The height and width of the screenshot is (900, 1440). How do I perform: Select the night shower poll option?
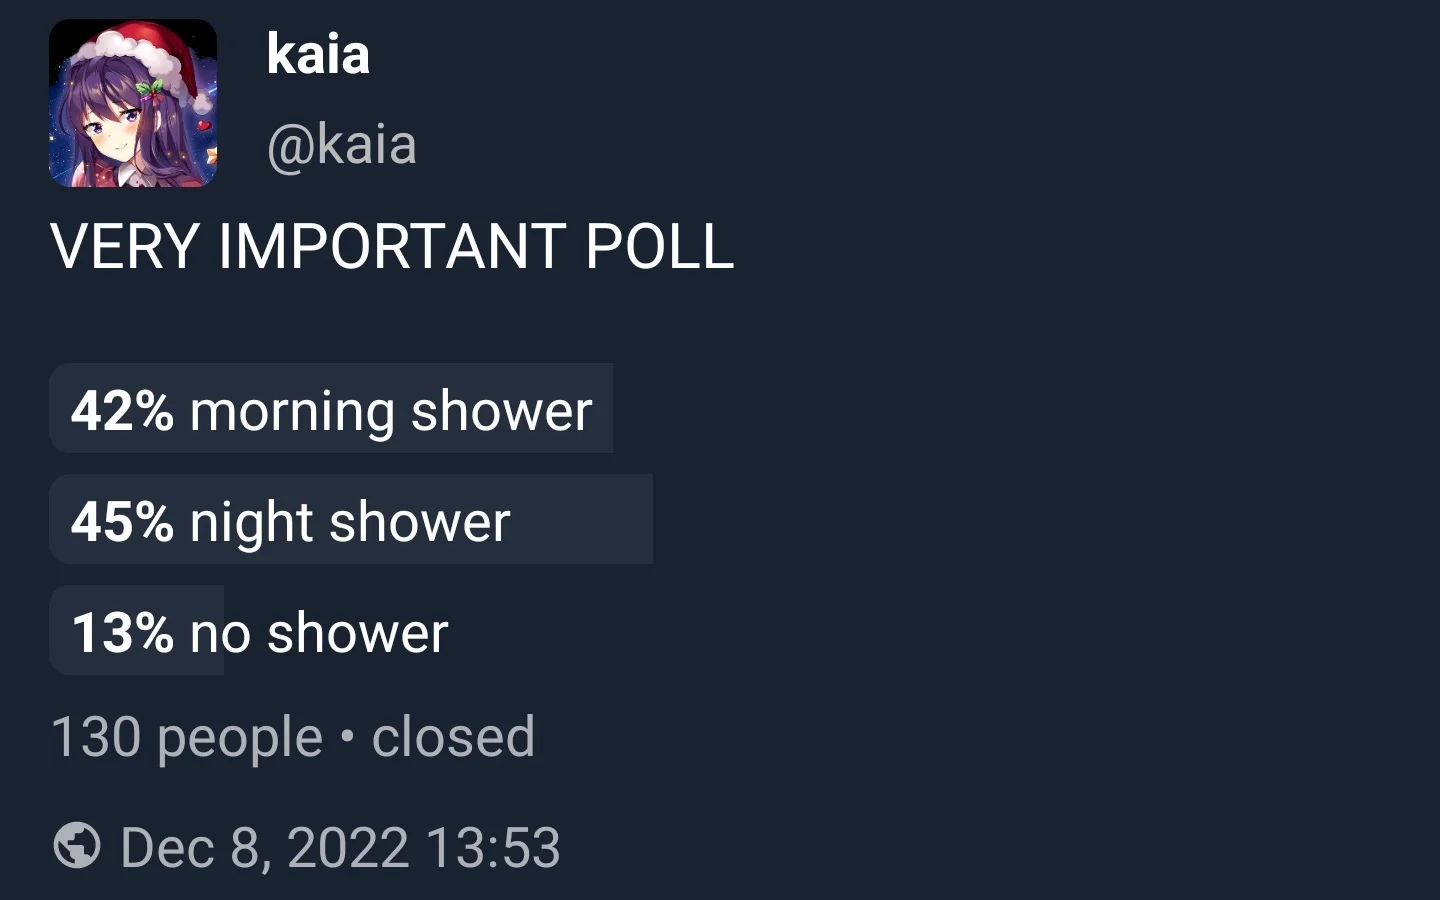pyautogui.click(x=350, y=521)
